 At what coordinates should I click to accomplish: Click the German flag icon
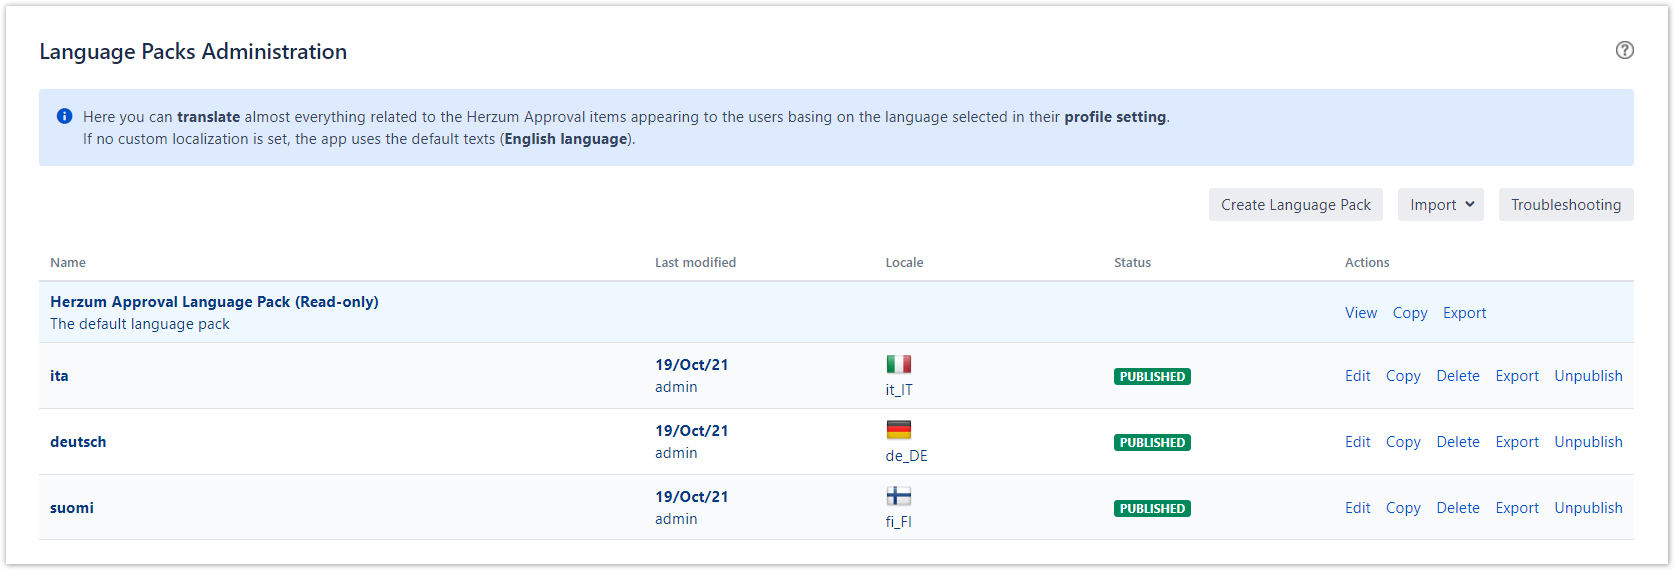898,430
